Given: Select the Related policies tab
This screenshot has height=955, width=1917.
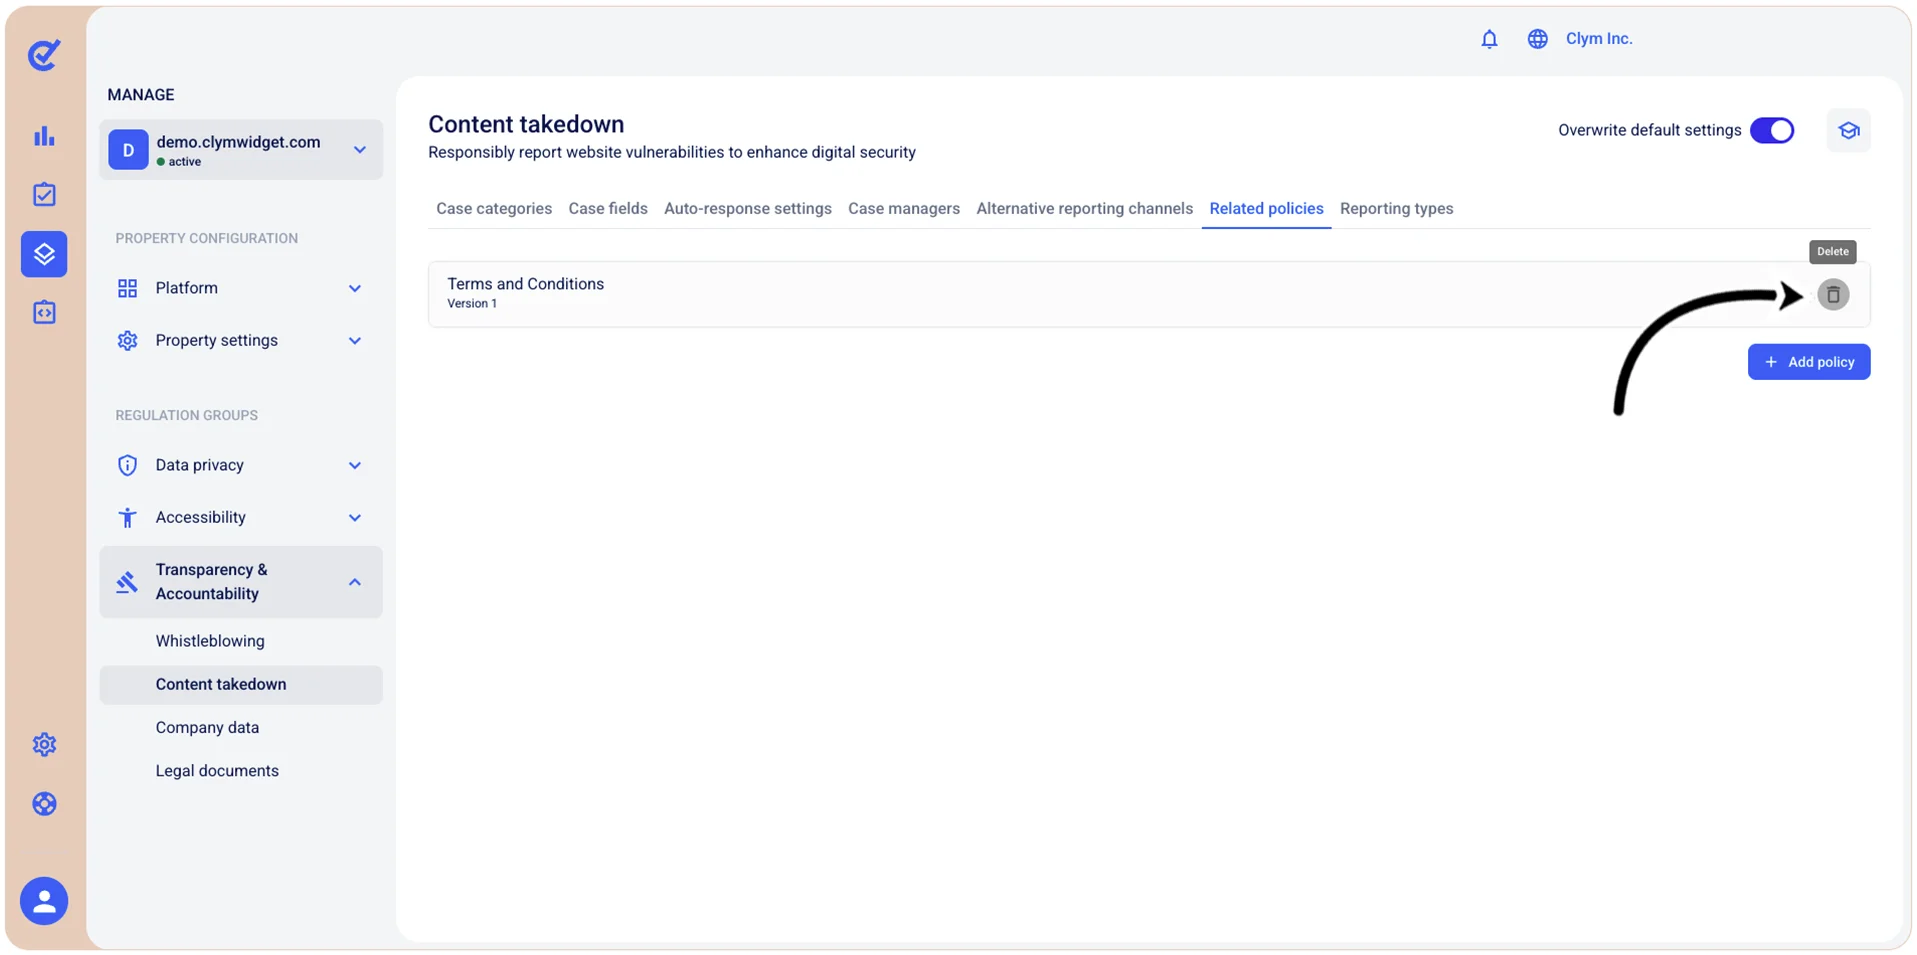Looking at the screenshot, I should [1266, 209].
